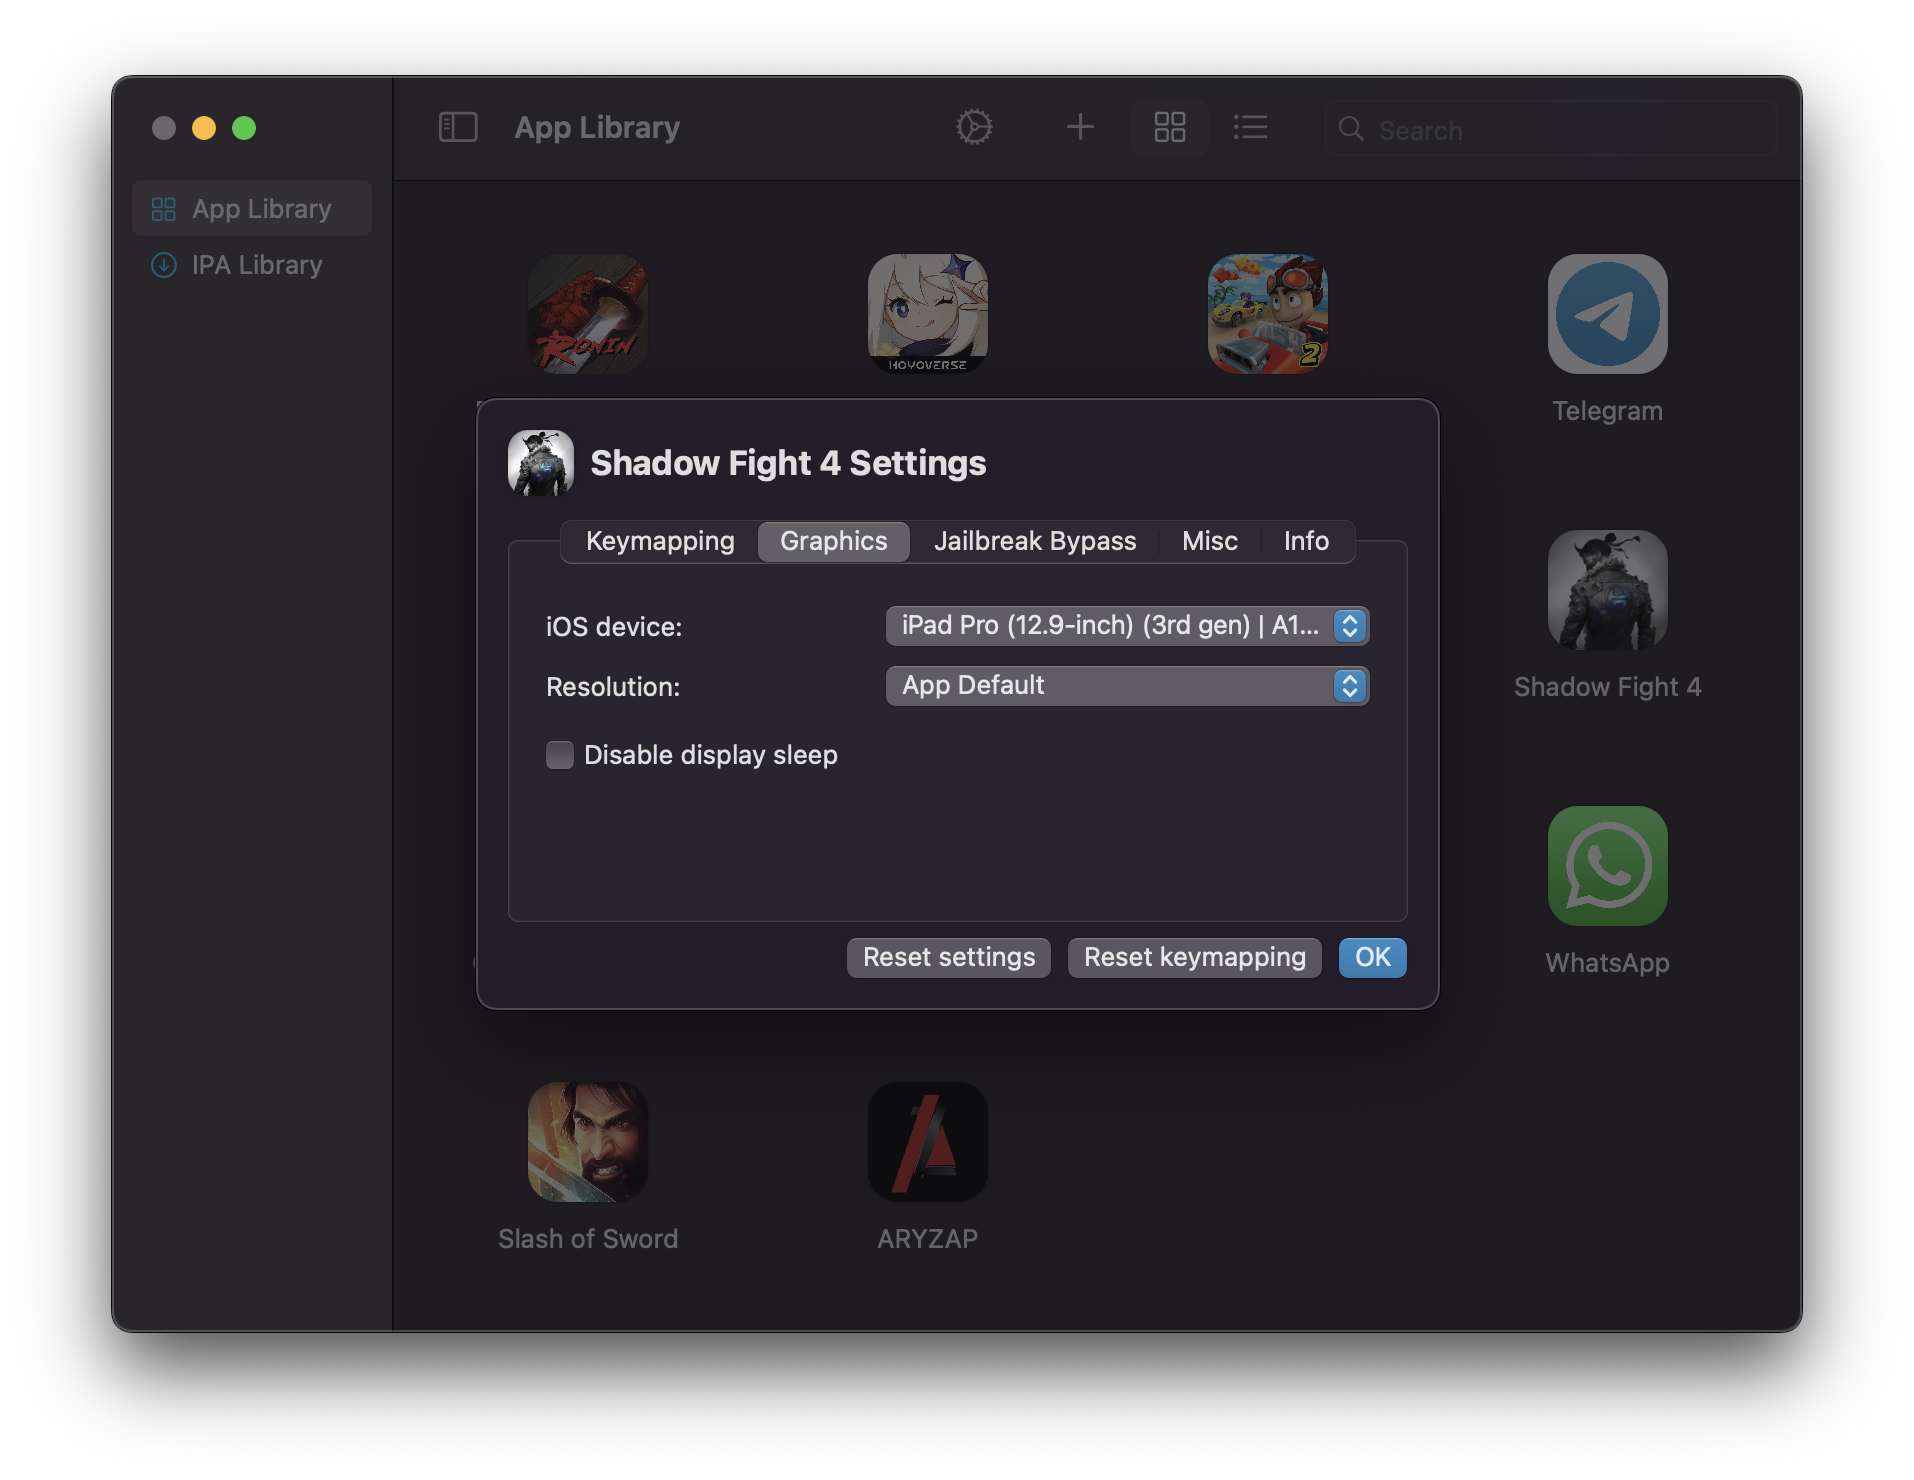This screenshot has width=1914, height=1480.
Task: Open the settings gear in toolbar
Action: 974,127
